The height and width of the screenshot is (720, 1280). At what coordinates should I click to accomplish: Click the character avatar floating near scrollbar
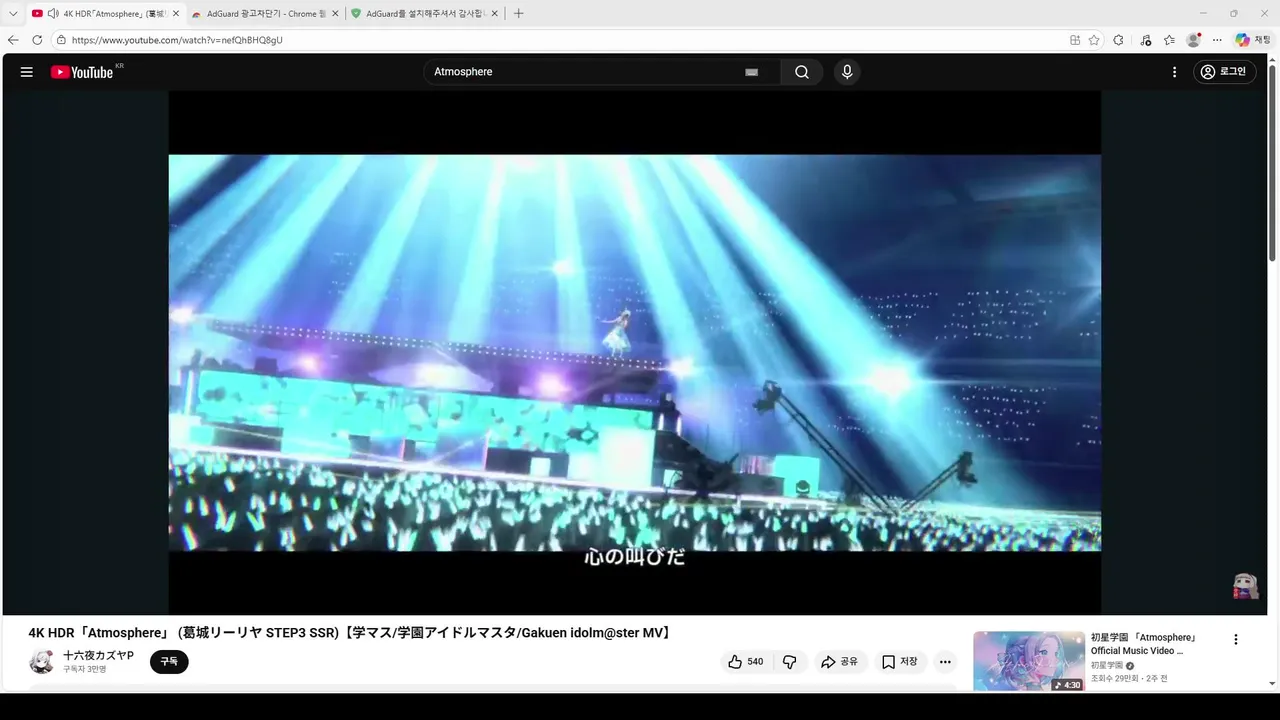click(1245, 587)
